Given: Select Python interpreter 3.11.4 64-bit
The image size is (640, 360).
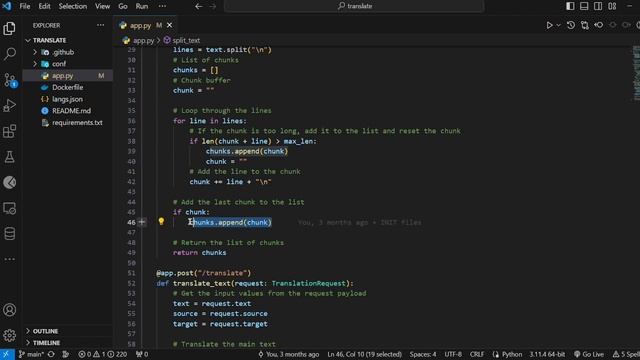Looking at the screenshot, I should tap(547, 354).
